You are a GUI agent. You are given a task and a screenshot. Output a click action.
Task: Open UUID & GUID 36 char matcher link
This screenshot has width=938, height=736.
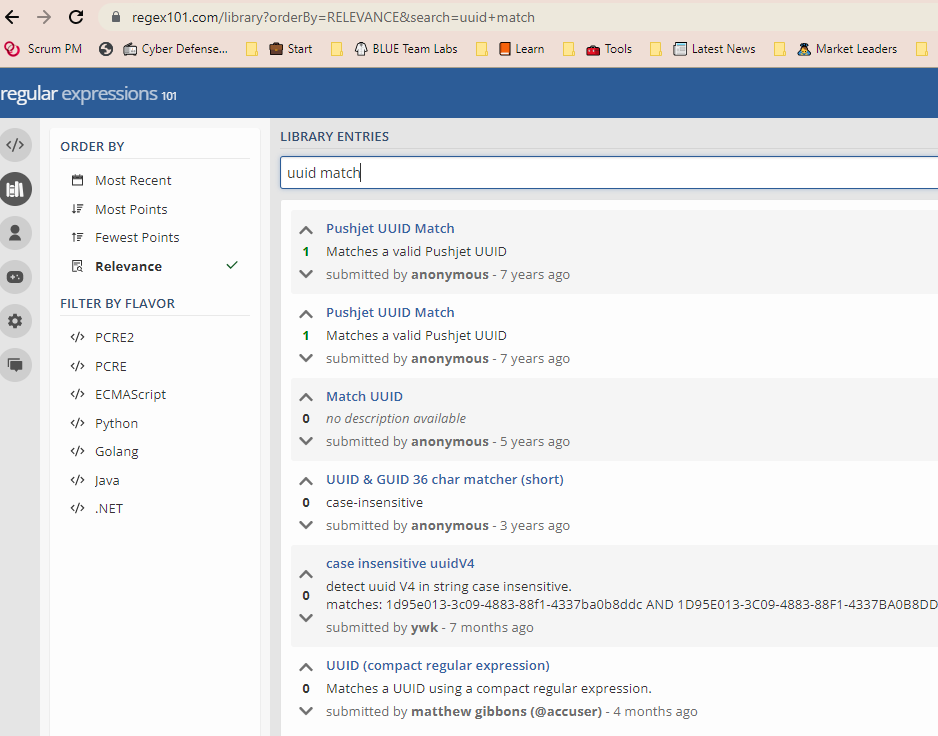(444, 479)
